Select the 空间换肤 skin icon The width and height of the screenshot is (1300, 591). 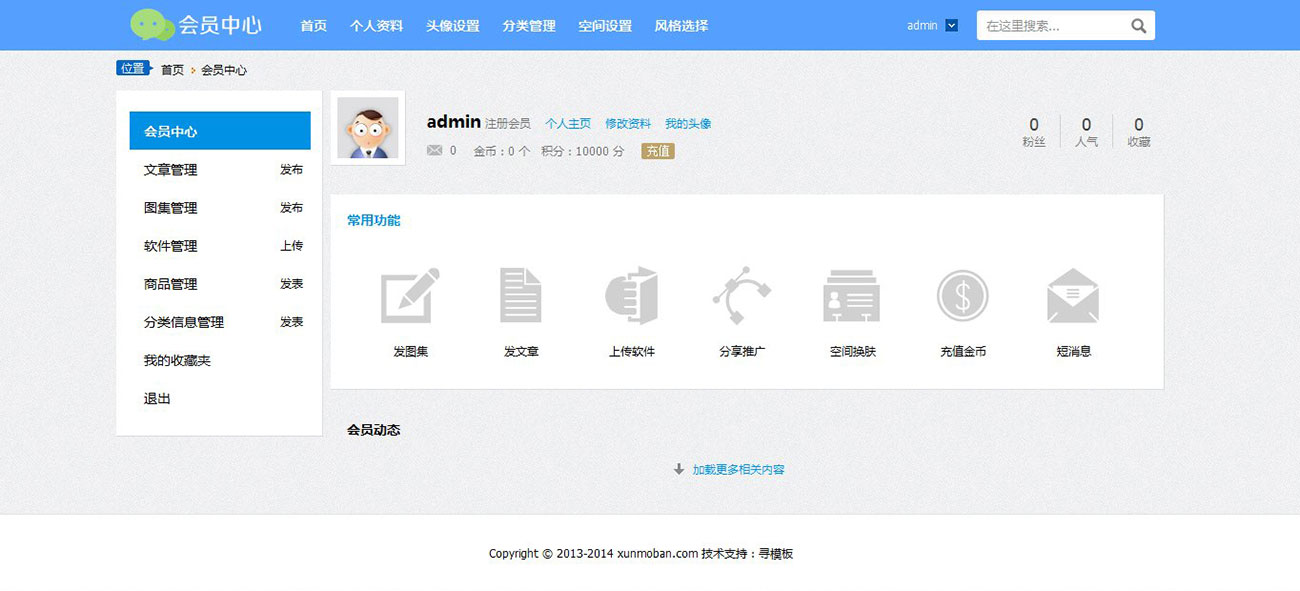click(x=852, y=295)
